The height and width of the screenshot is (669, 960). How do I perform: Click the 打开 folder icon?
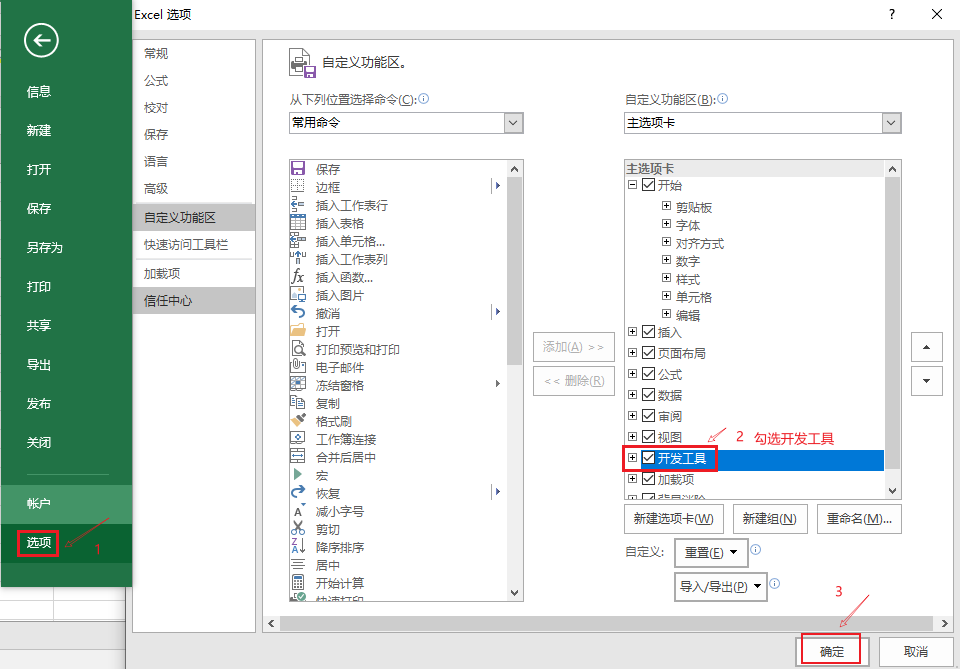coord(298,331)
